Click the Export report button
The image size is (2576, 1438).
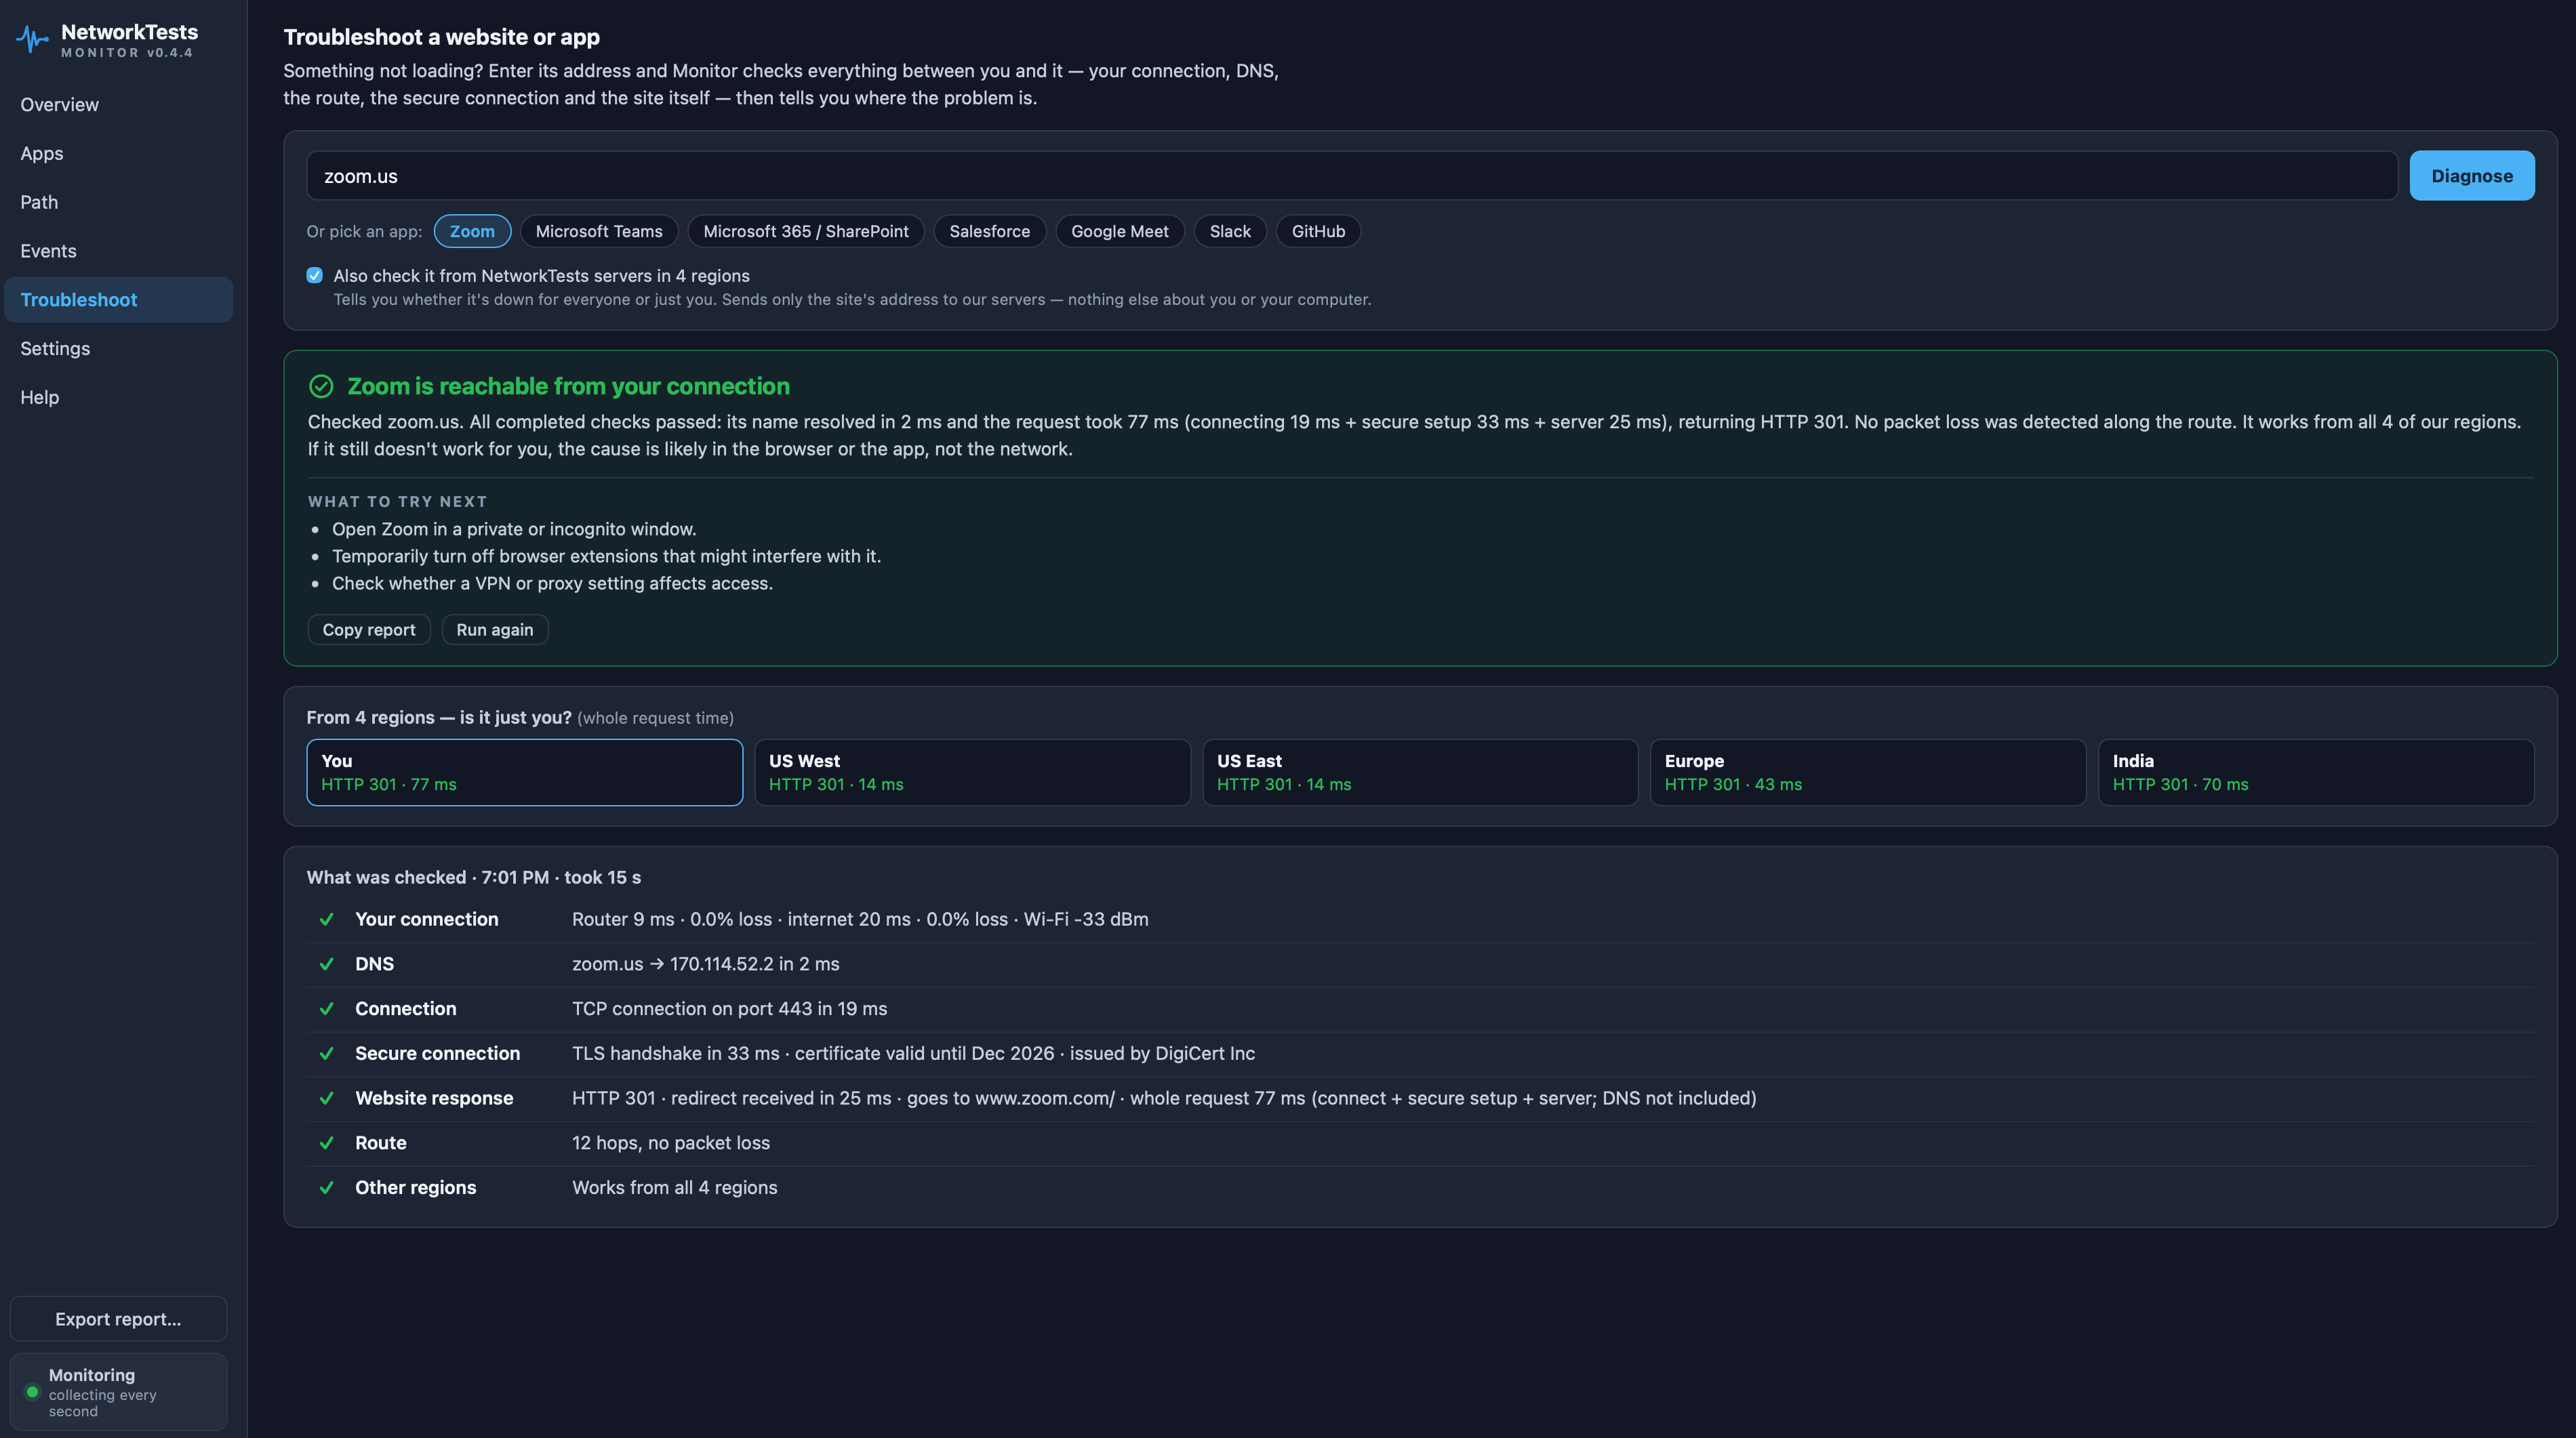click(x=118, y=1319)
